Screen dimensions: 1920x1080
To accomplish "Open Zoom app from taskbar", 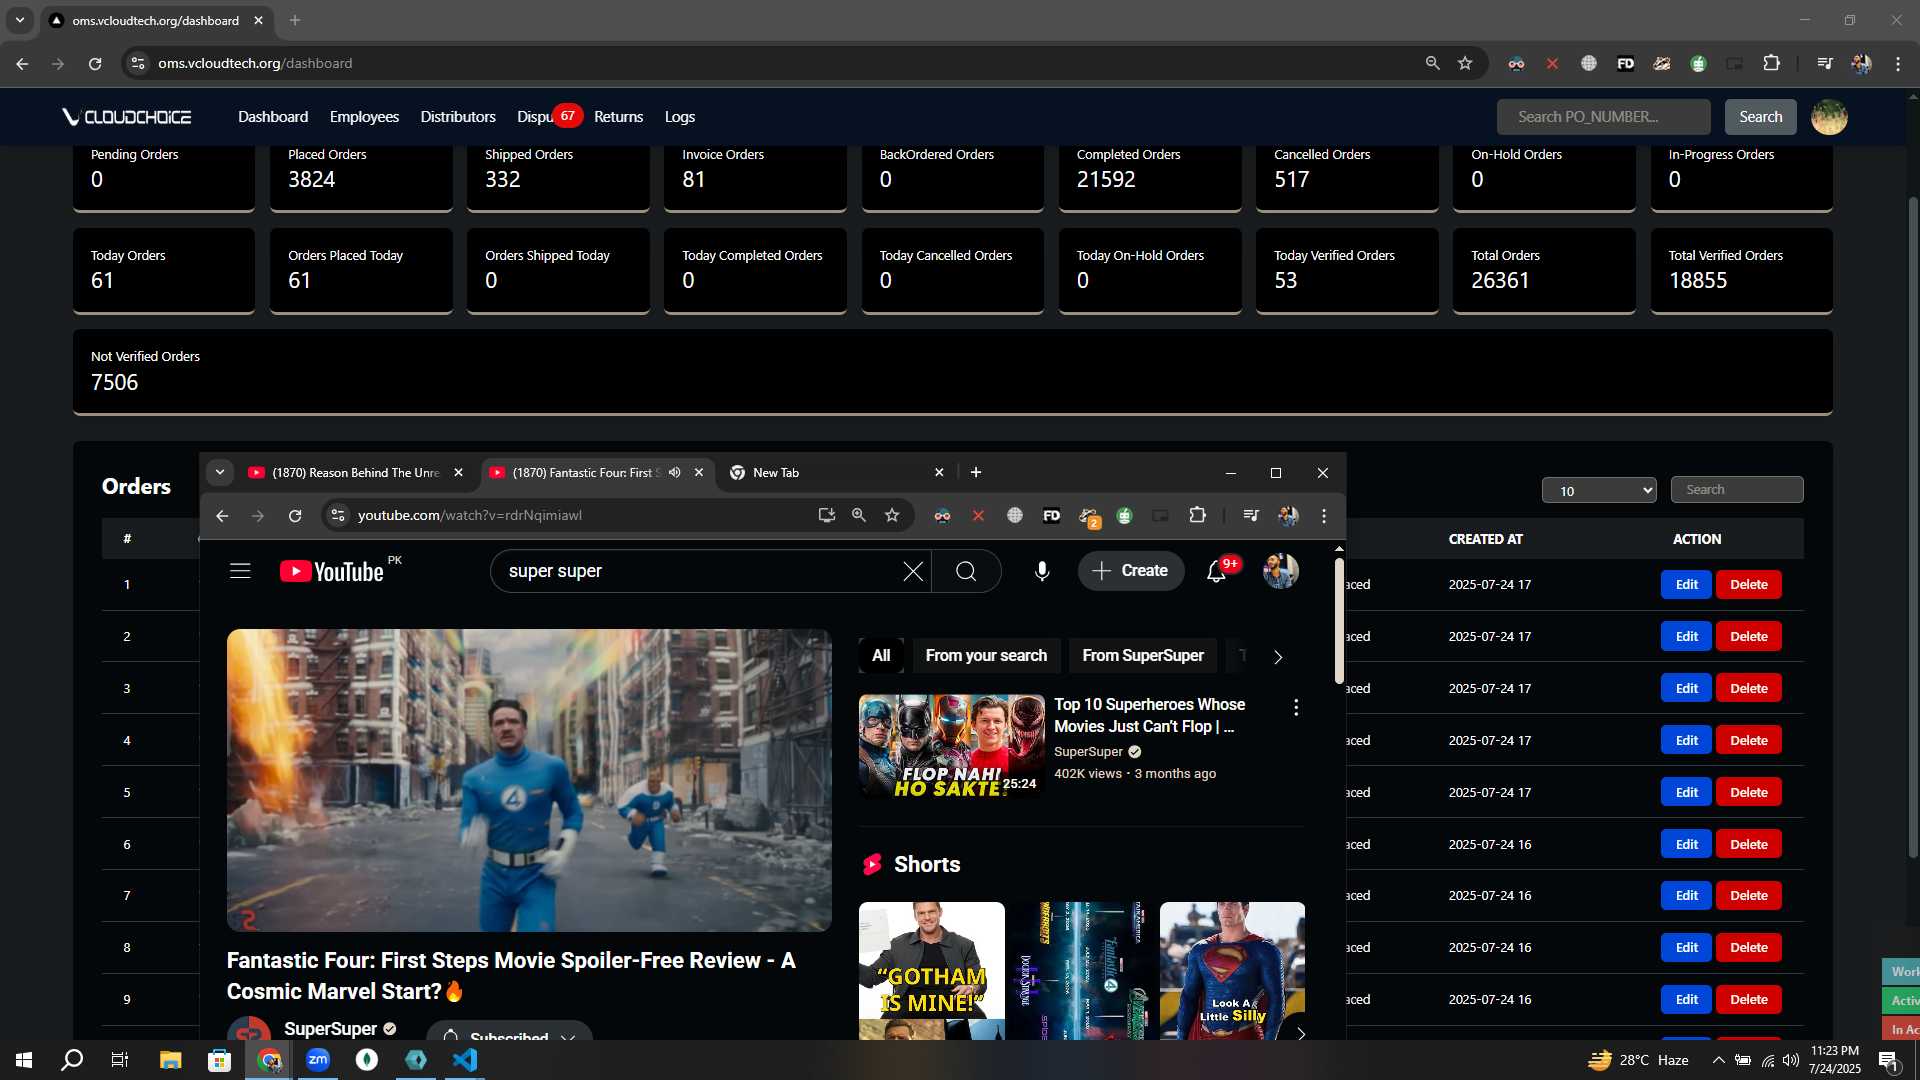I will (x=318, y=1060).
